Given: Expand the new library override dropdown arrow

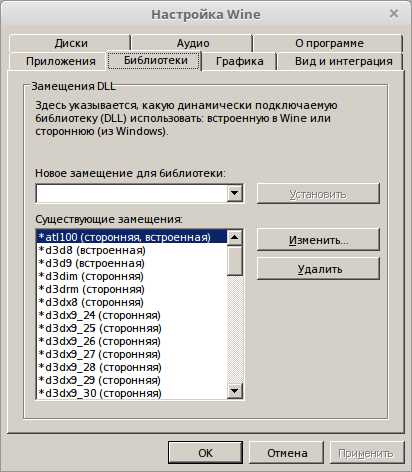Looking at the screenshot, I should coord(235,193).
